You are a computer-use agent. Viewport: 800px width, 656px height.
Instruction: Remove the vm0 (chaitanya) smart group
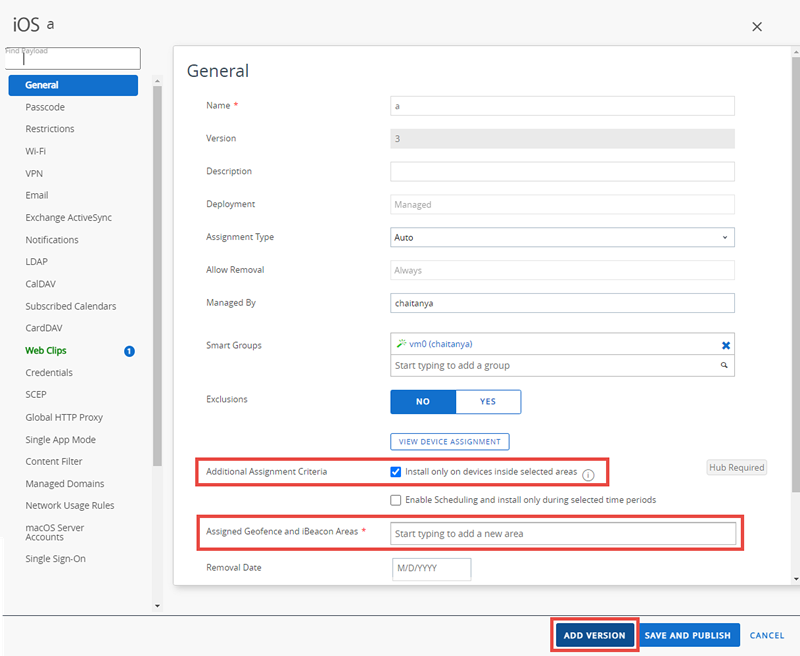pos(726,345)
